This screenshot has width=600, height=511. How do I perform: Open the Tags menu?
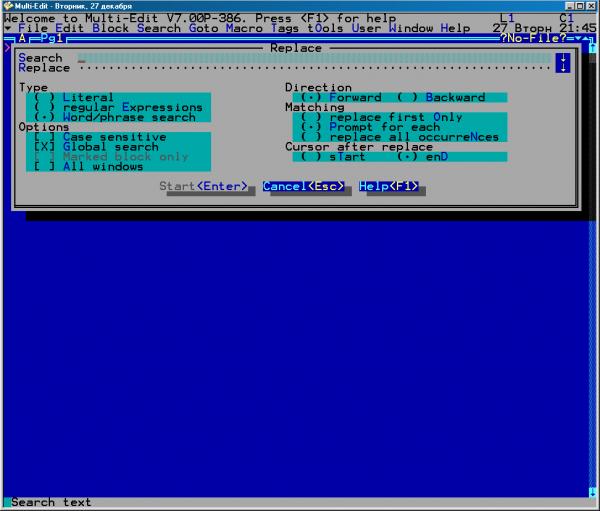pos(285,28)
